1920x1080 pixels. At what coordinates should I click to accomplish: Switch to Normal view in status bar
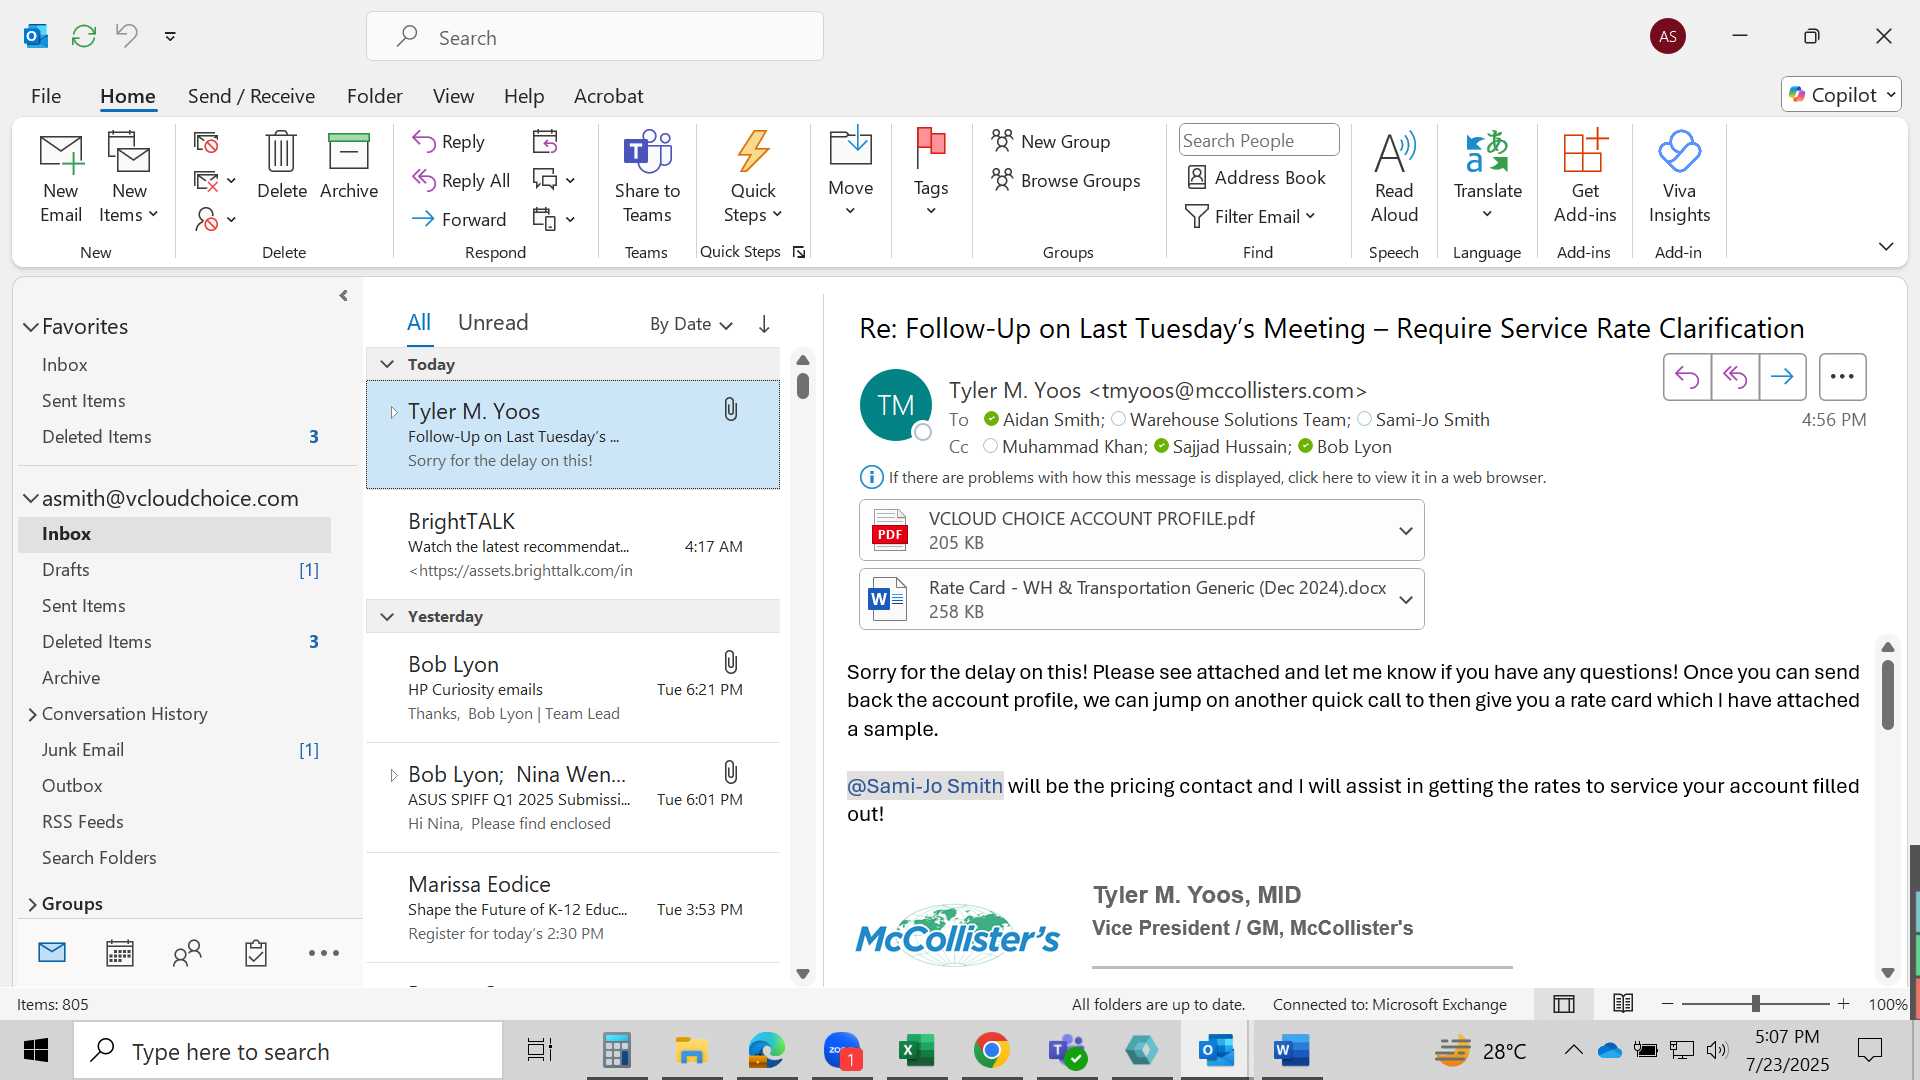pyautogui.click(x=1564, y=1004)
